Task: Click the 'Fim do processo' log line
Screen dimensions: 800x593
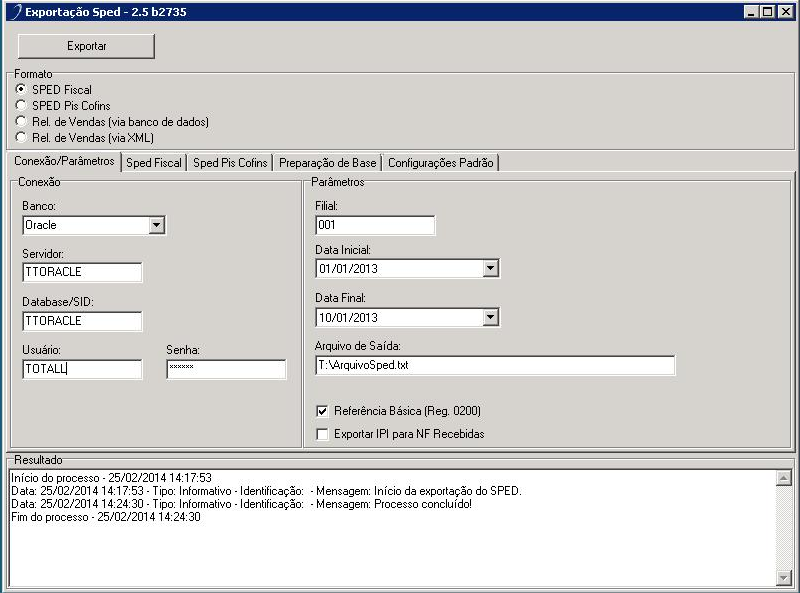Action: click(x=106, y=517)
